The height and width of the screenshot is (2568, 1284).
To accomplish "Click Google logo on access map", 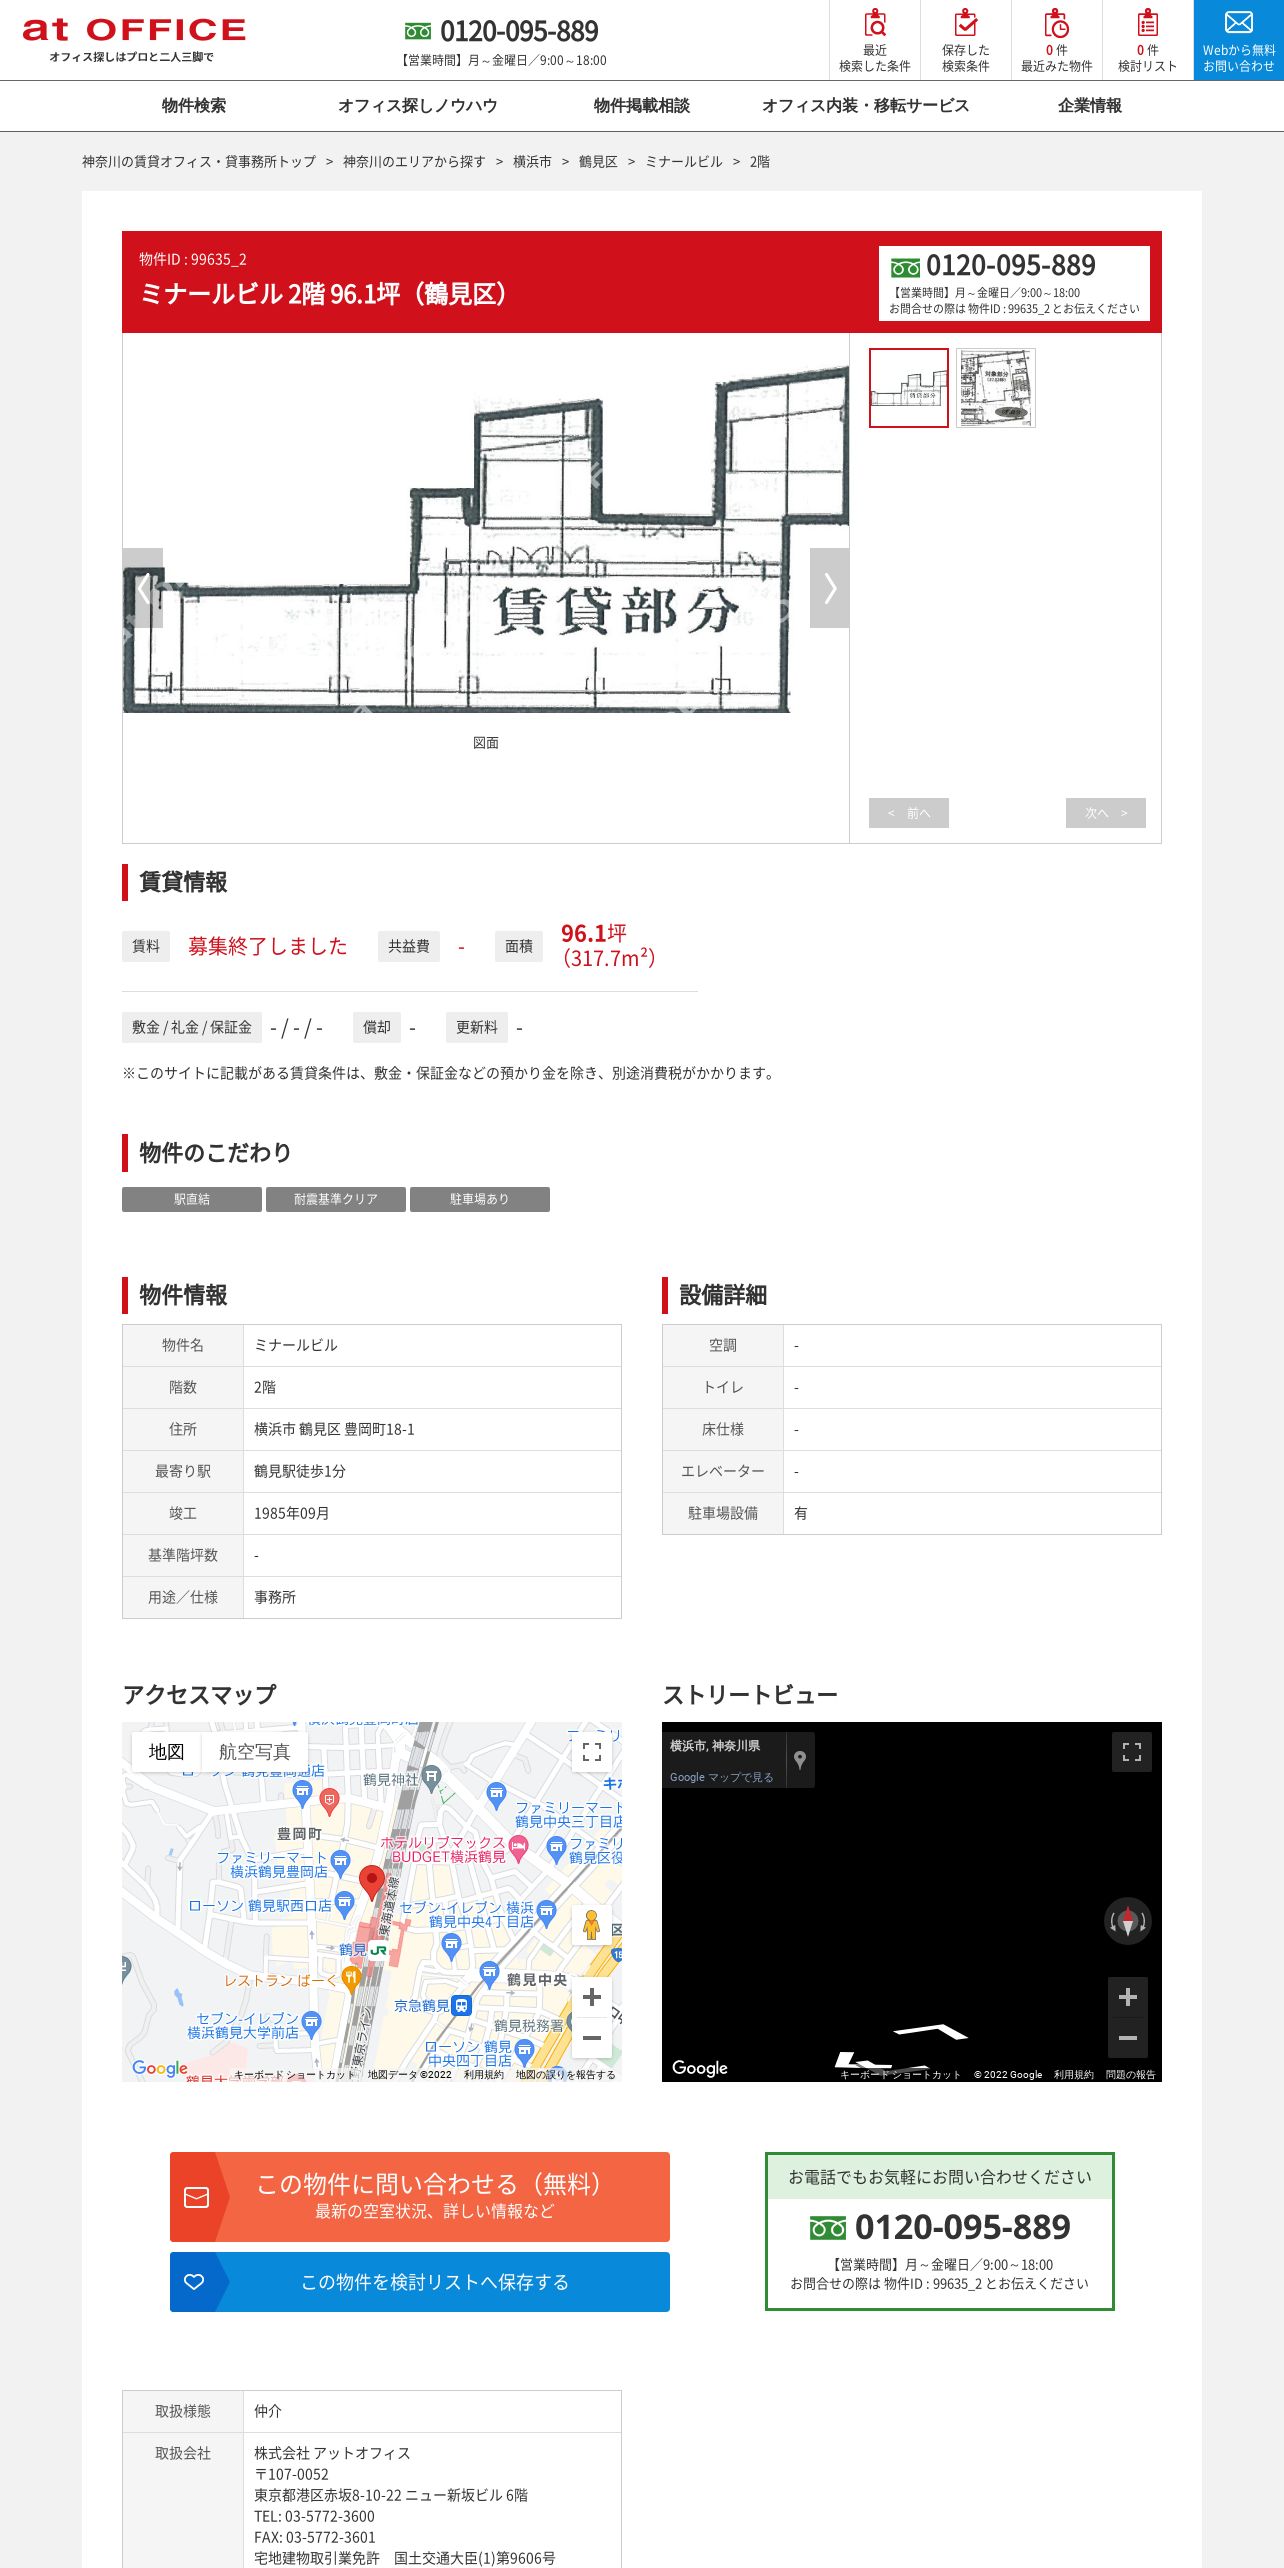I will (x=160, y=2068).
